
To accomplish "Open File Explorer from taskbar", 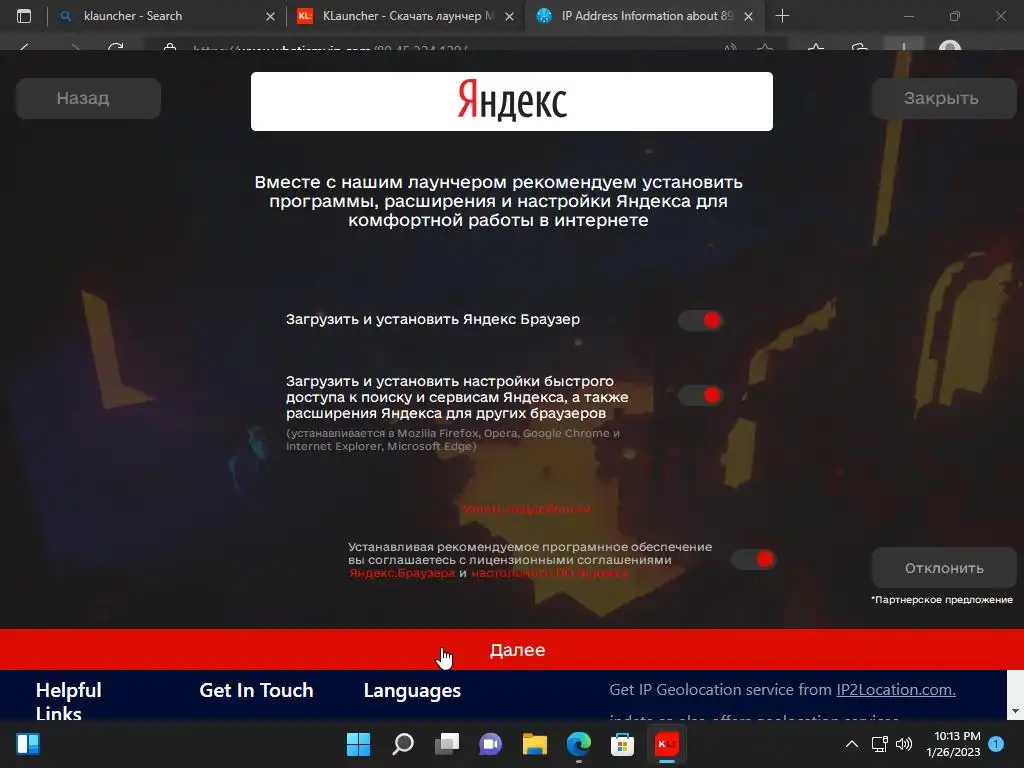I will [x=535, y=744].
